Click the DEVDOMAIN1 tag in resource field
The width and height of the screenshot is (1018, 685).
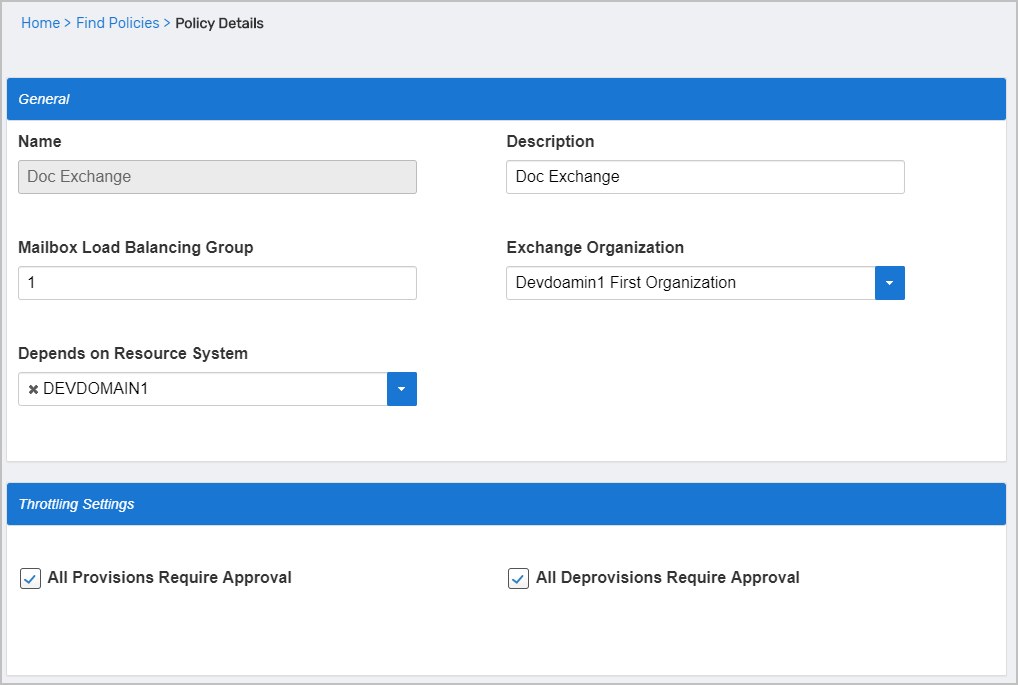click(95, 389)
